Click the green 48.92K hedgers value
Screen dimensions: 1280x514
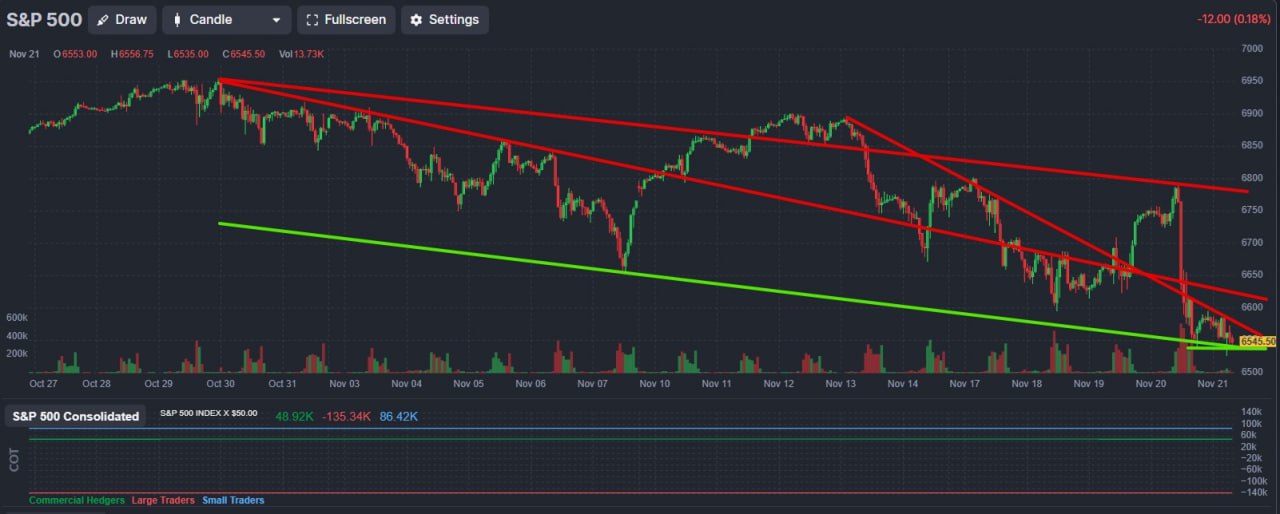[295, 415]
